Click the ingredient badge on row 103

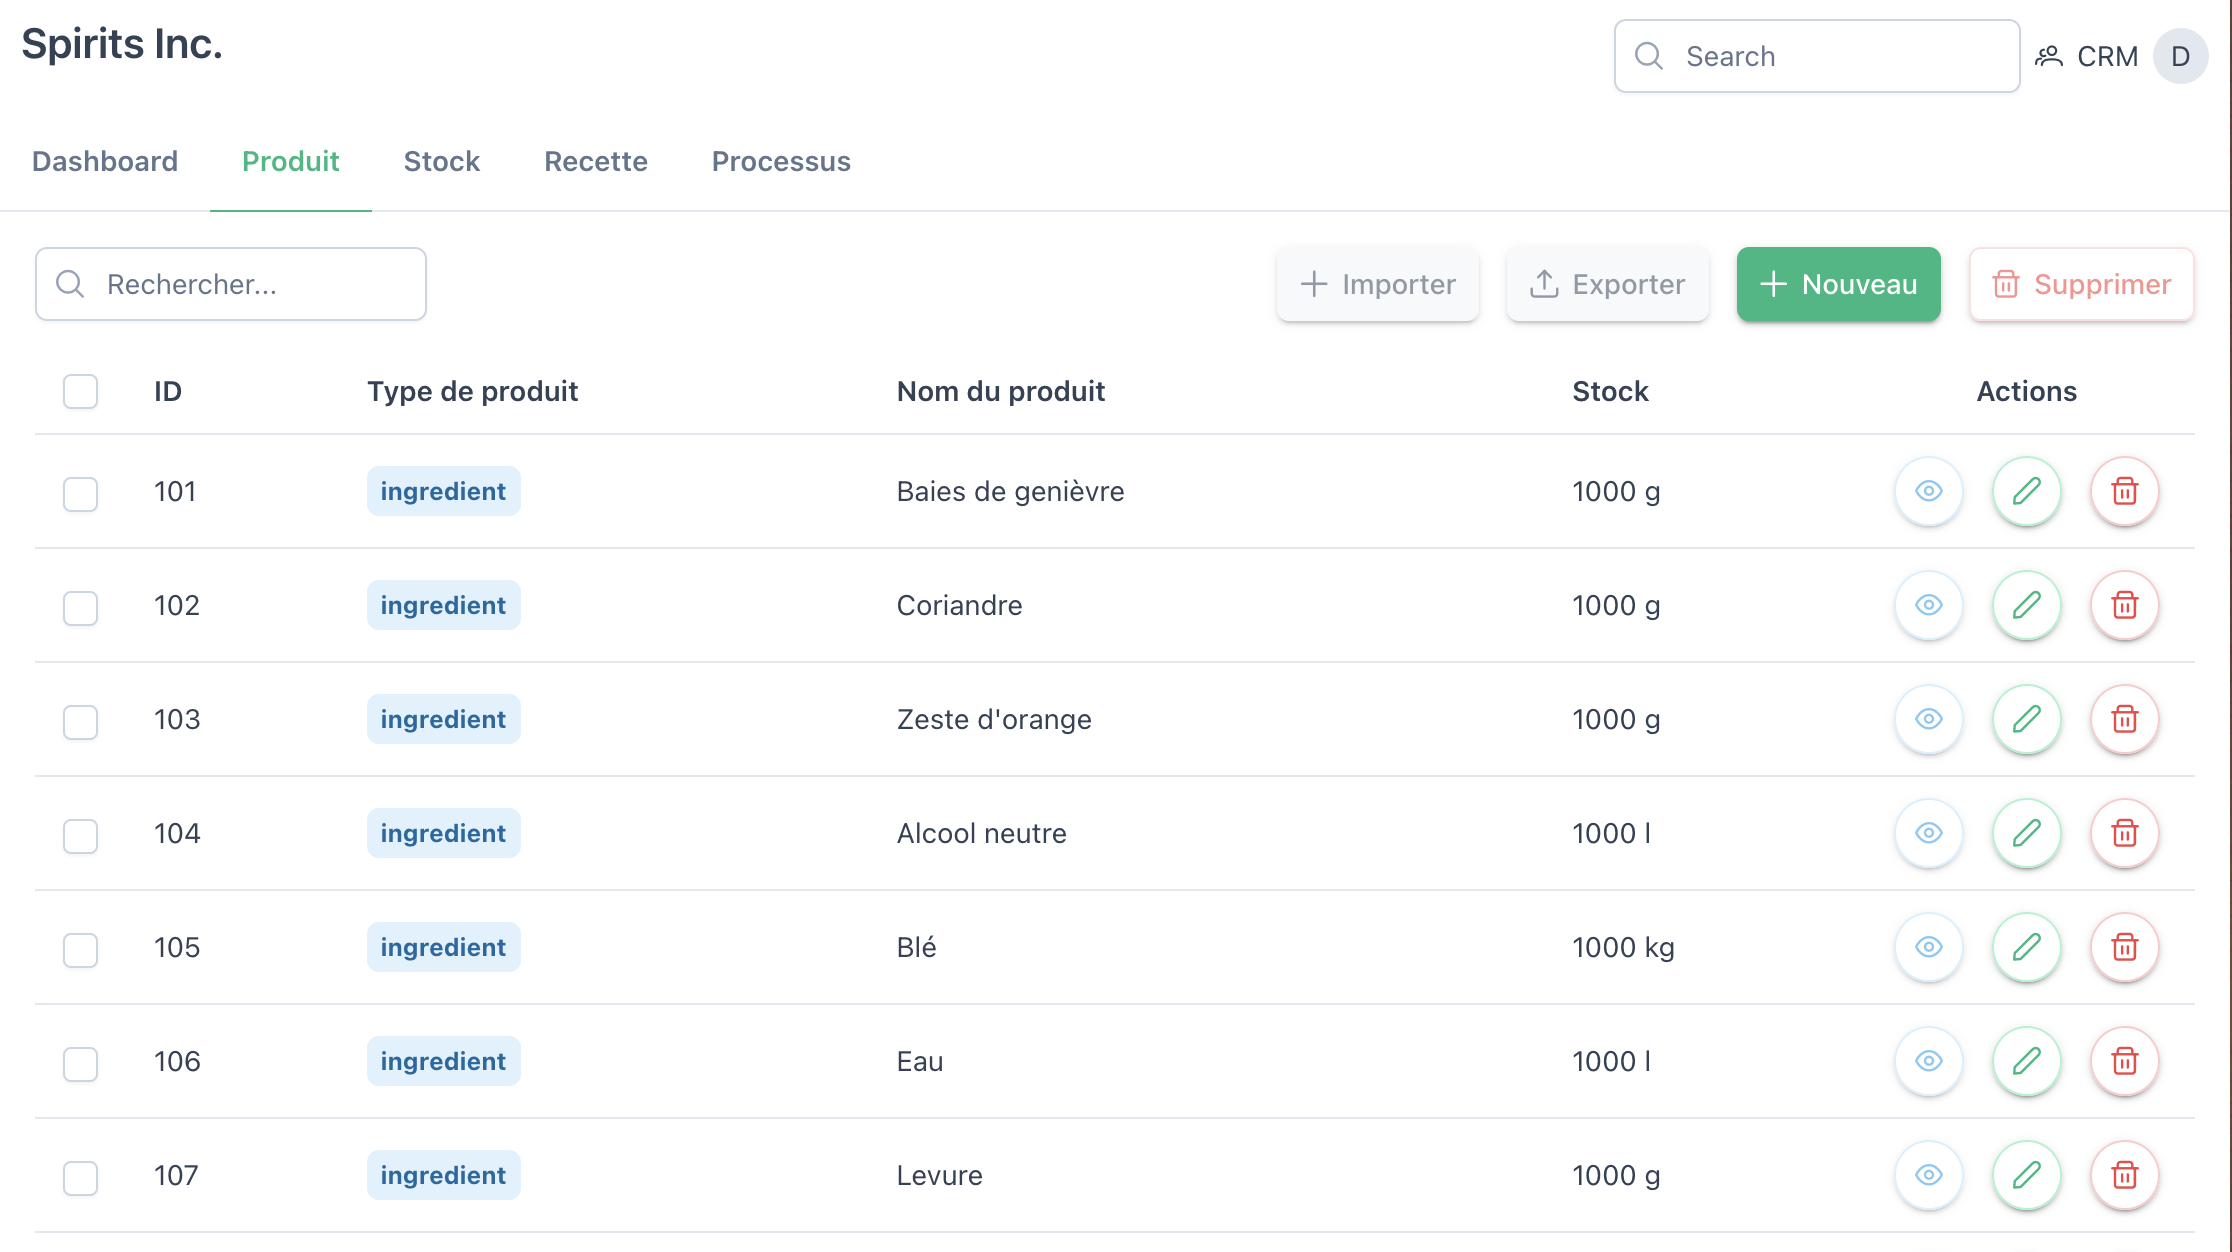(x=443, y=719)
